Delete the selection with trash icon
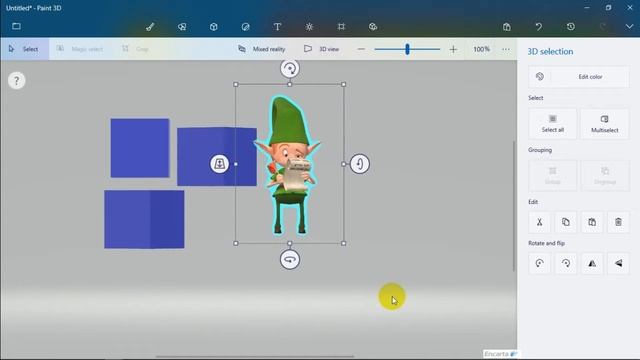This screenshot has height=360, width=640. [x=618, y=222]
